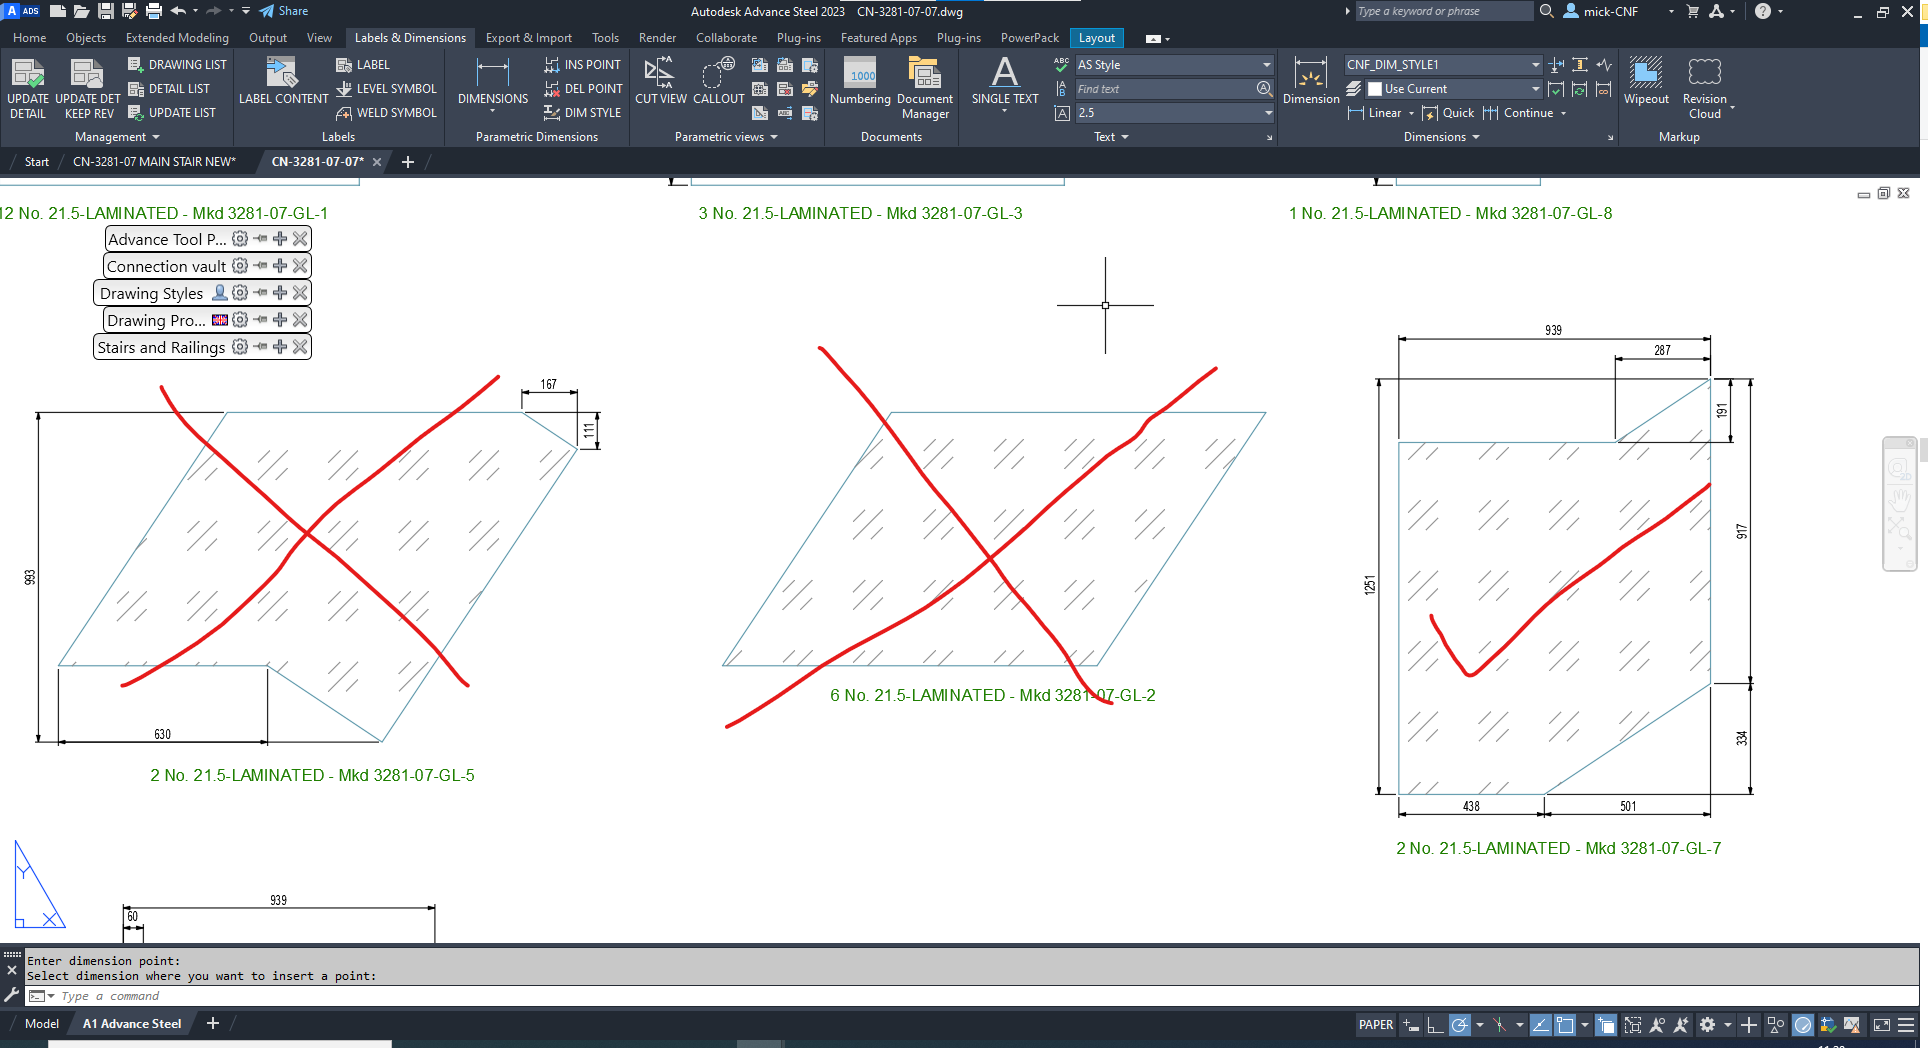Open the AS Style dropdown
This screenshot has width=1928, height=1048.
1265,64
